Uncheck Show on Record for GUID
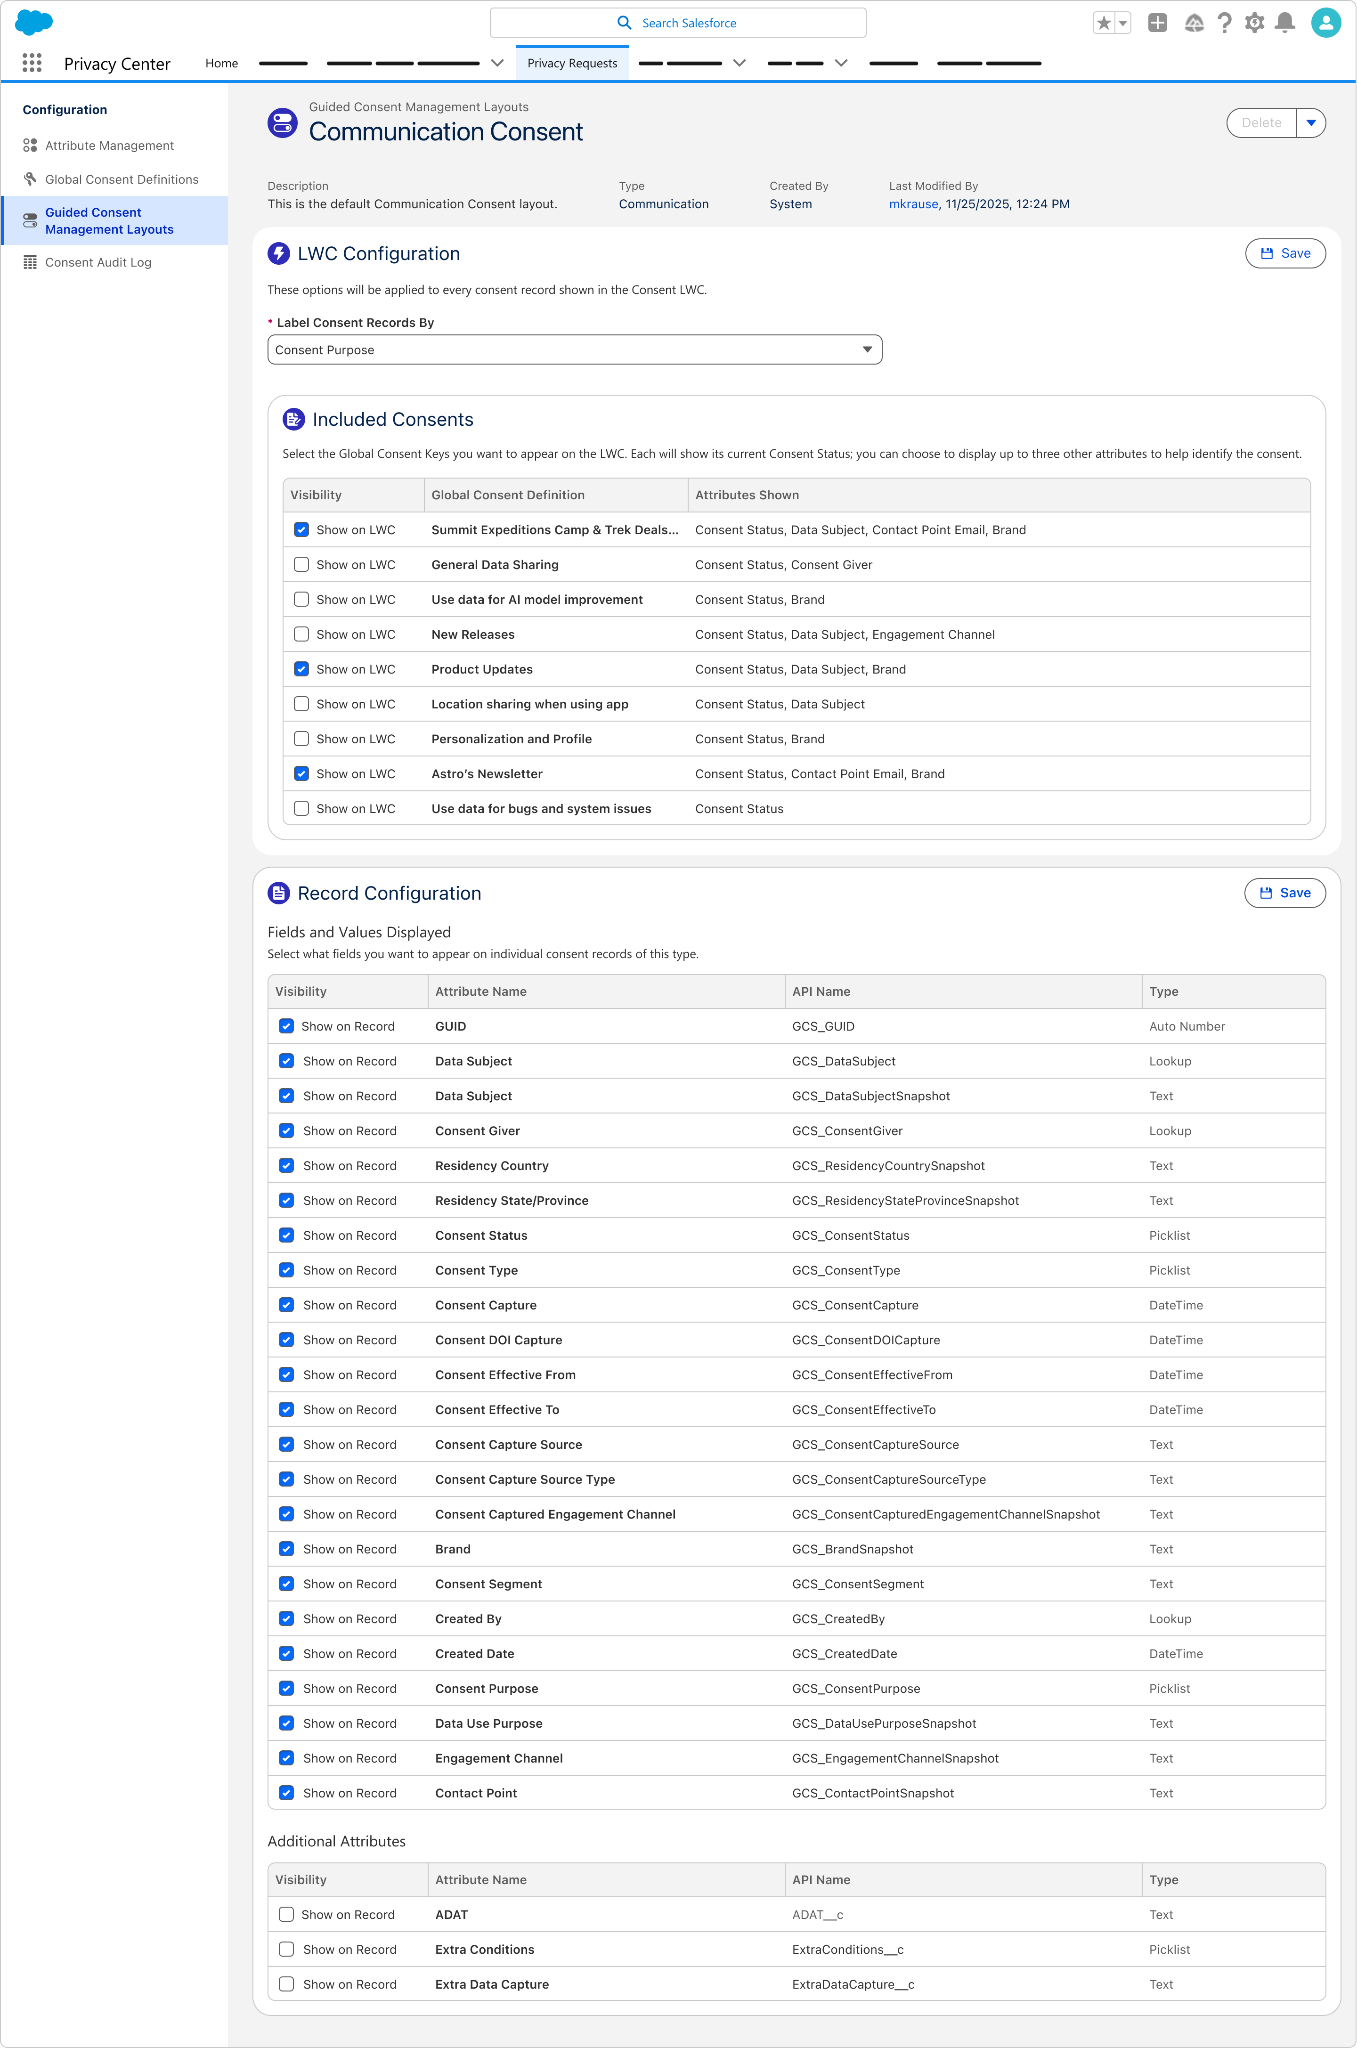This screenshot has width=1357, height=2048. pyautogui.click(x=286, y=1026)
